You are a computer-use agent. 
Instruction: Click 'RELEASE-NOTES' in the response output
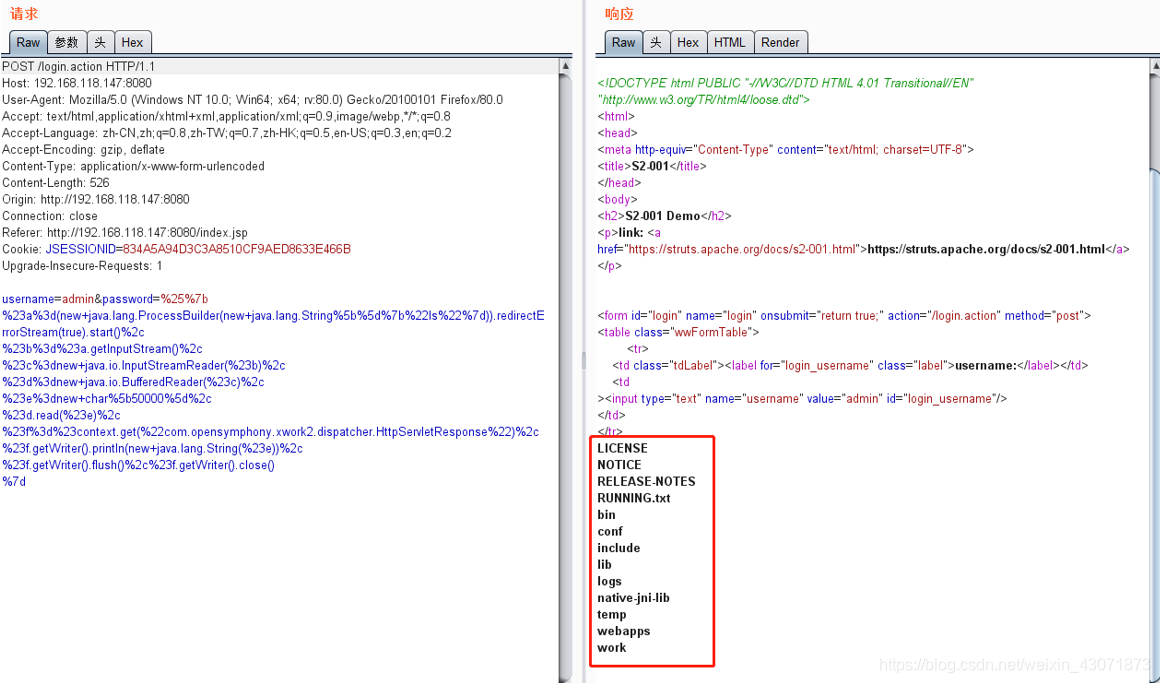click(647, 482)
